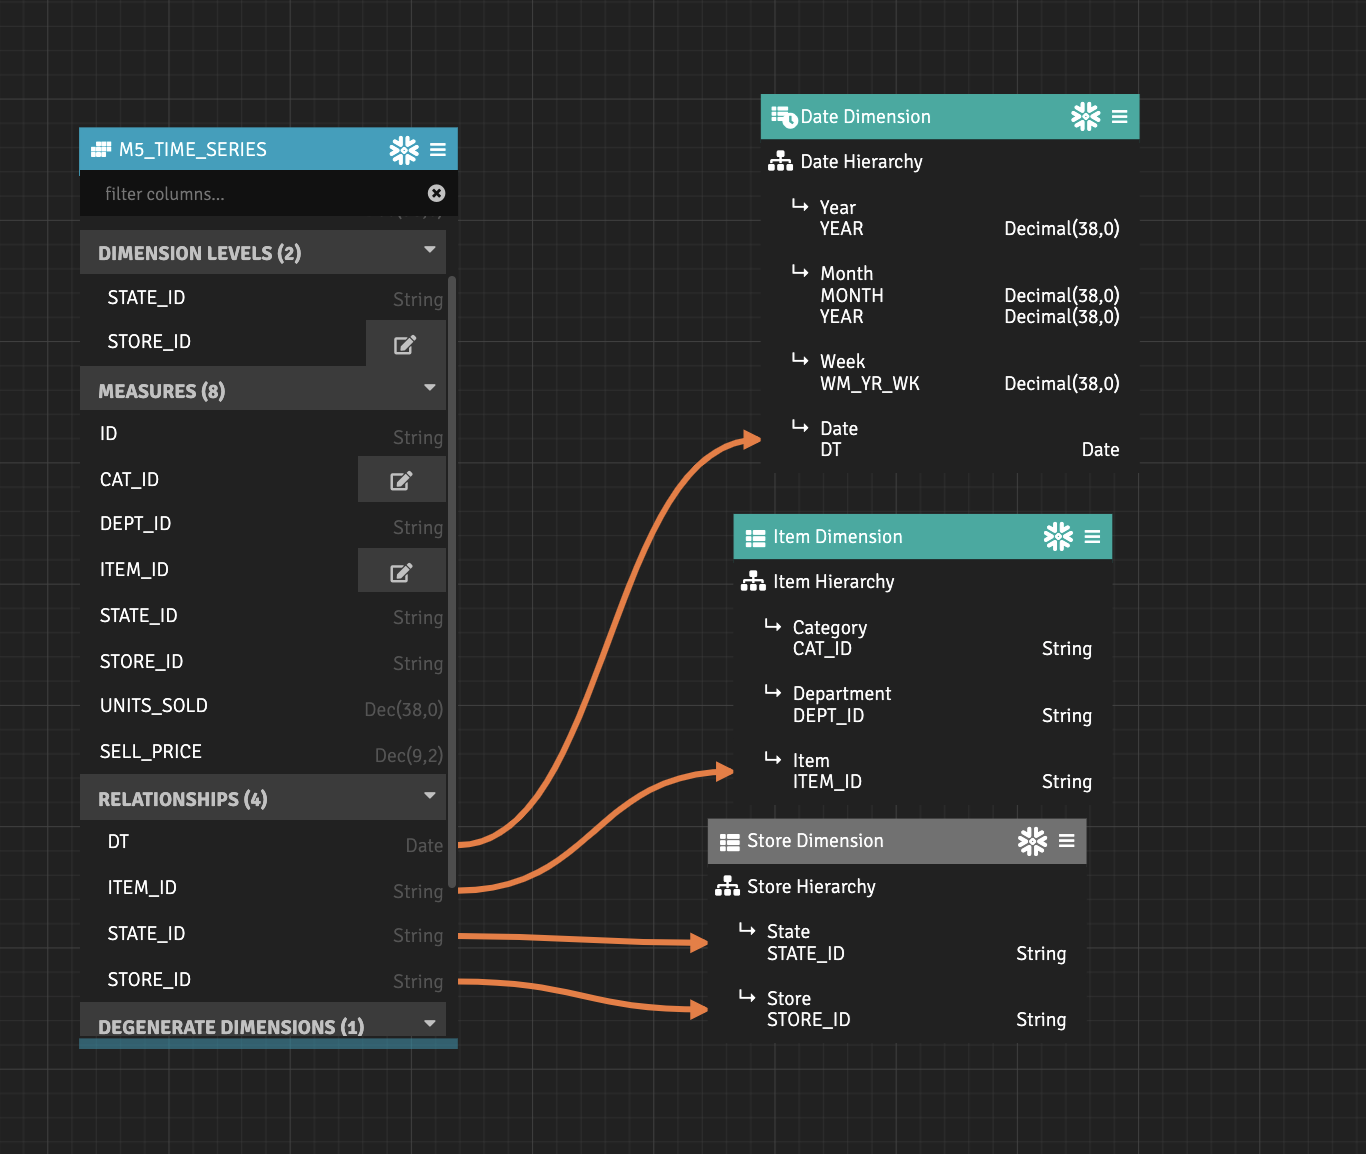
Task: Click the Snowflake icon on Store Dimension header
Action: (1033, 840)
